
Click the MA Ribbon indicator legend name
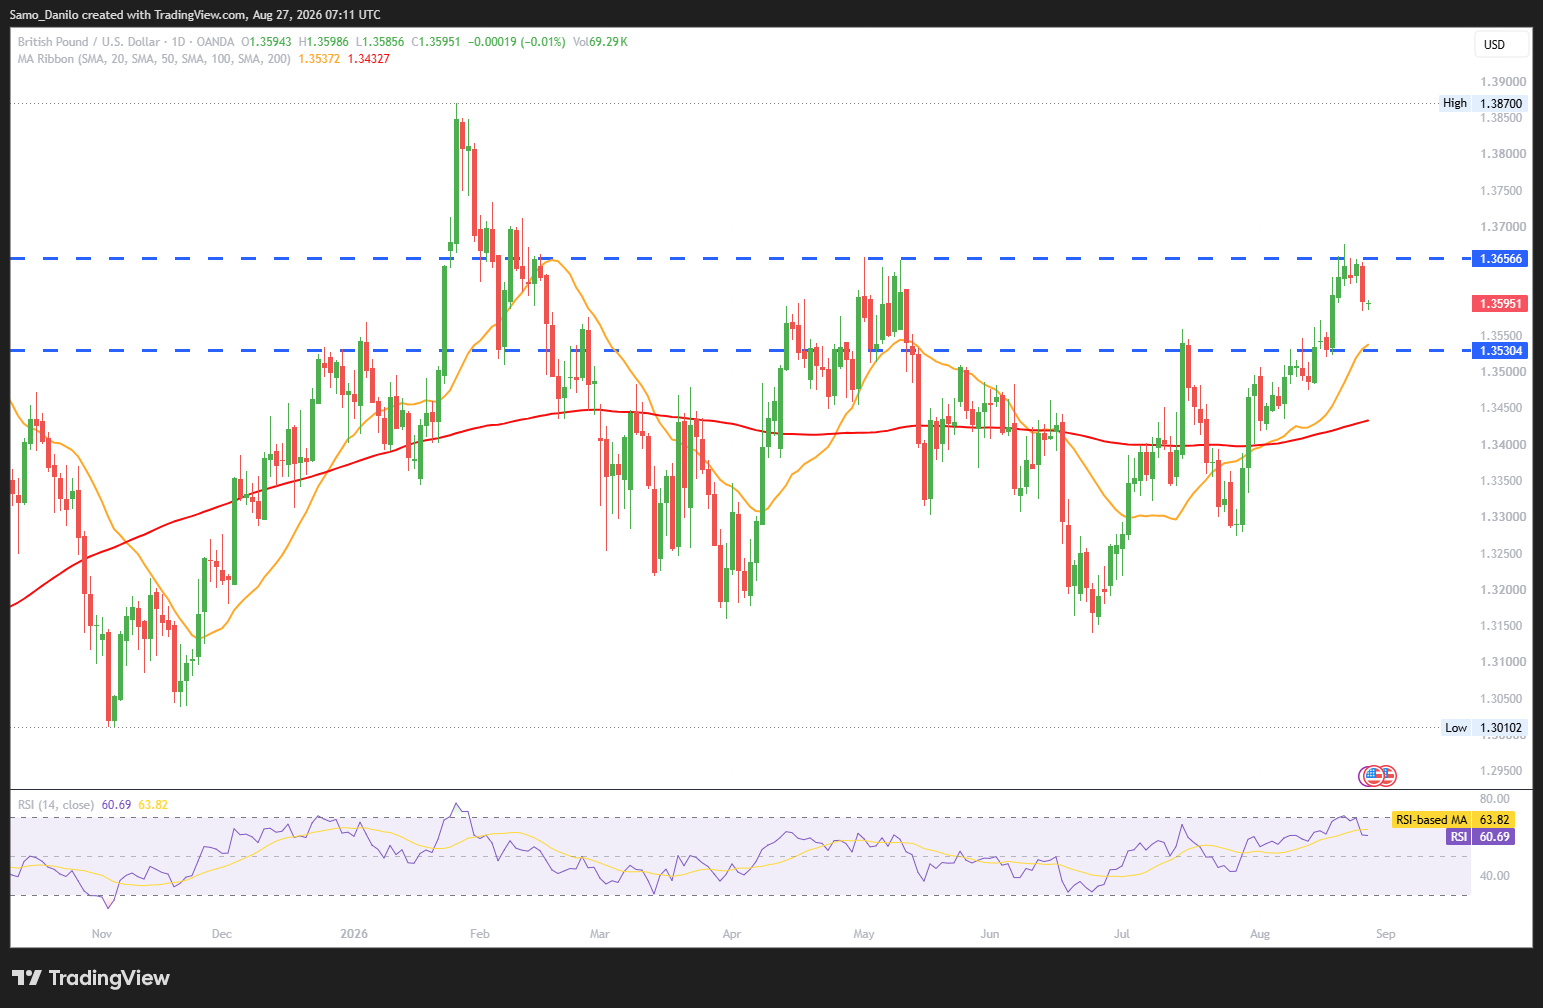(x=154, y=59)
